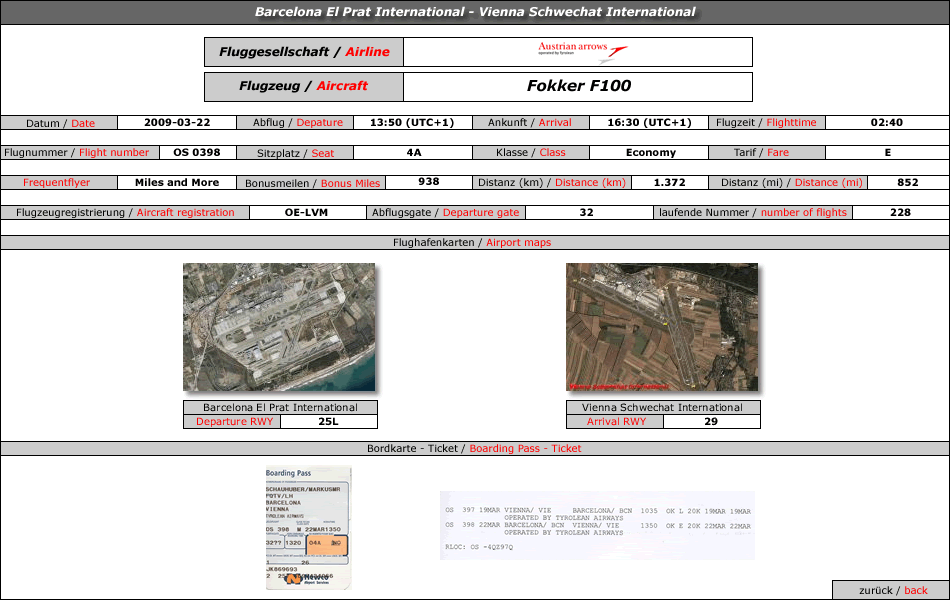Screen dimensions: 950x600
Task: Select arrival time 16:30 (UTC+1)
Action: point(649,122)
